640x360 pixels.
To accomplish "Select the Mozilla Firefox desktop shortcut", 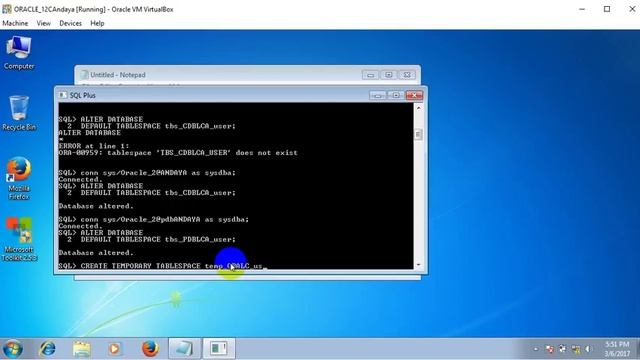I will click(x=19, y=178).
